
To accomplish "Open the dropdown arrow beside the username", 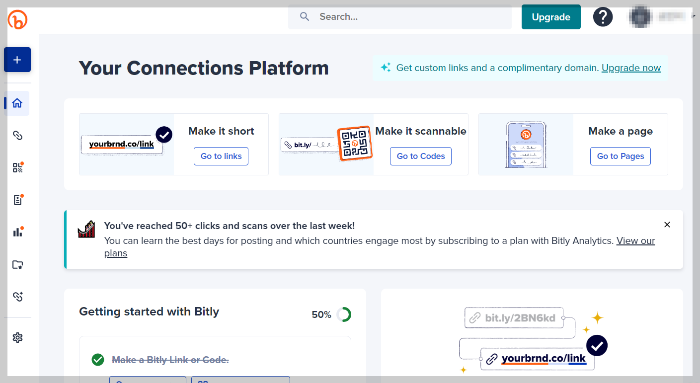I will pyautogui.click(x=694, y=16).
